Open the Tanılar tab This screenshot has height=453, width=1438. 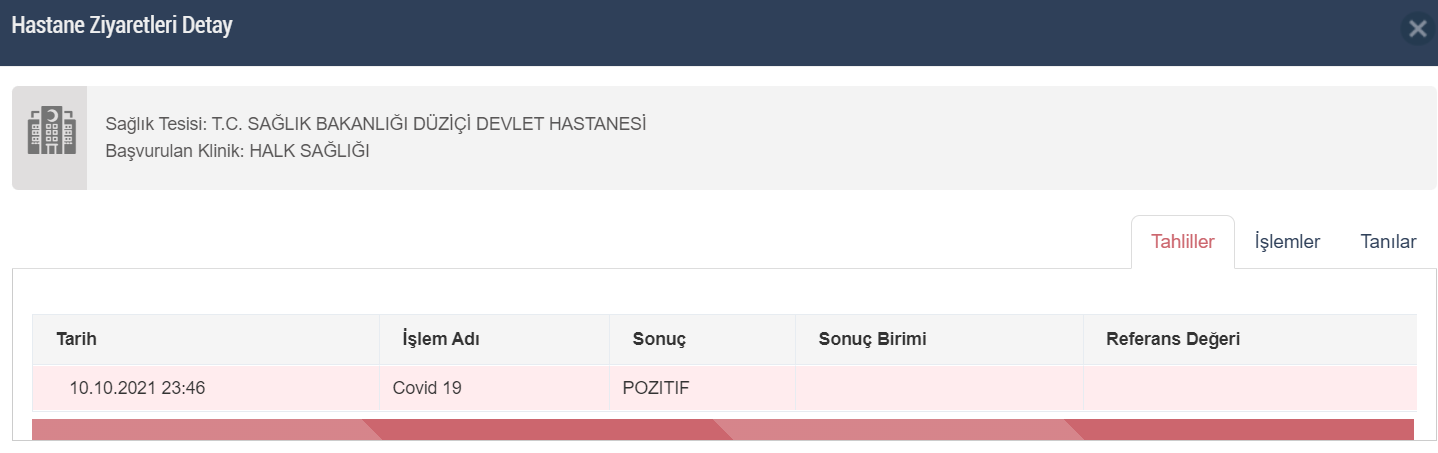[1388, 242]
